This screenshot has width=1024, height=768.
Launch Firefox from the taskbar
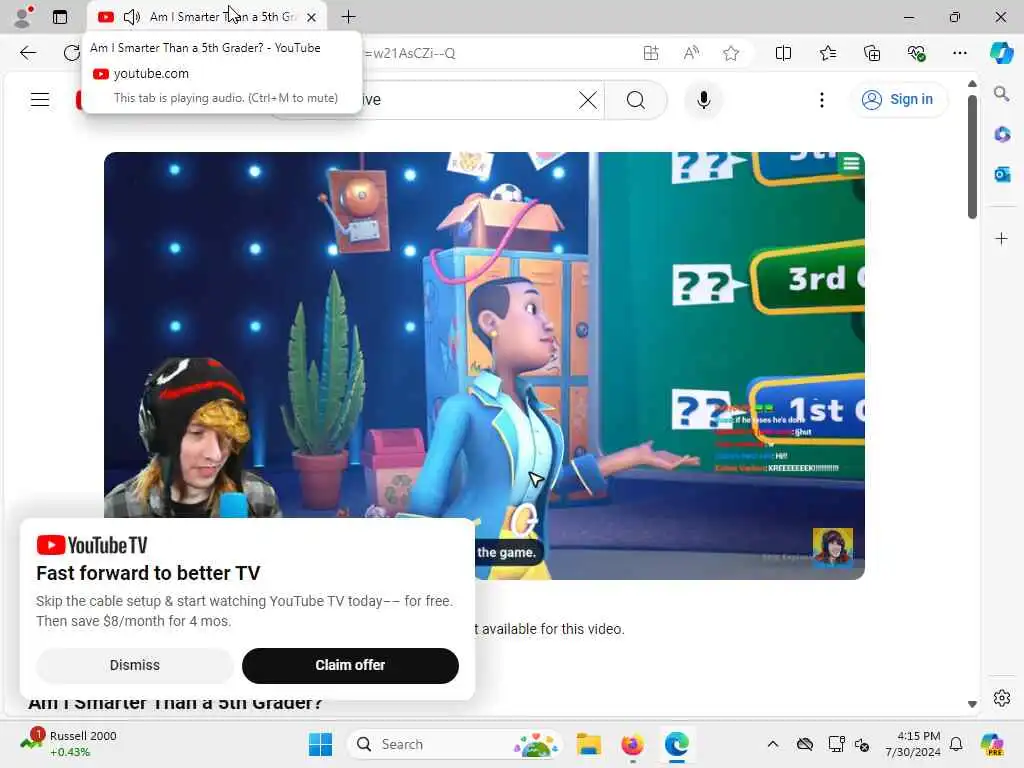click(x=632, y=744)
